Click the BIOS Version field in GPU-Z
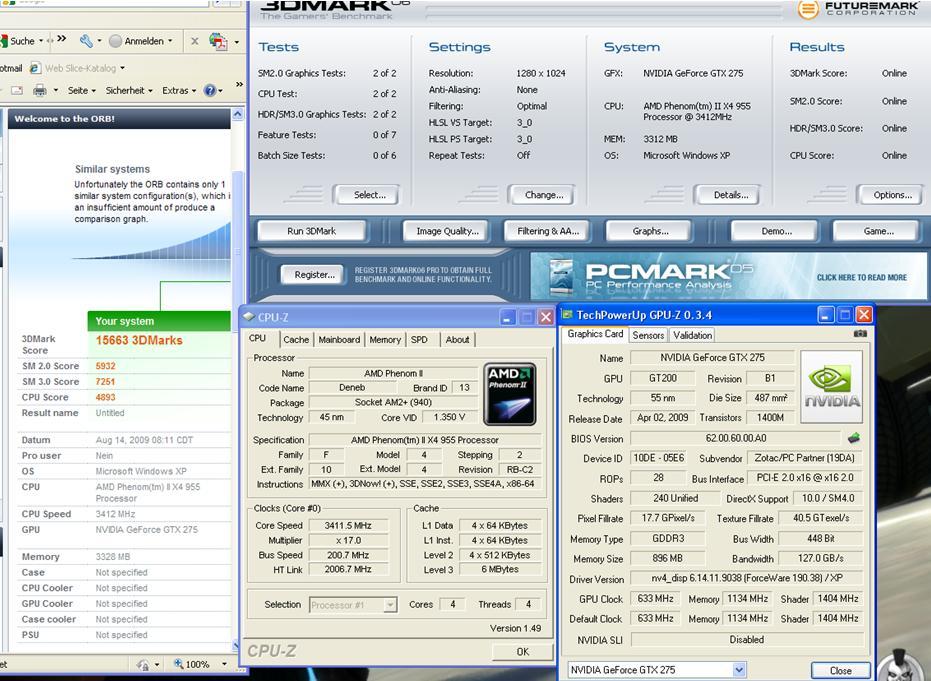The width and height of the screenshot is (931, 681). click(736, 438)
